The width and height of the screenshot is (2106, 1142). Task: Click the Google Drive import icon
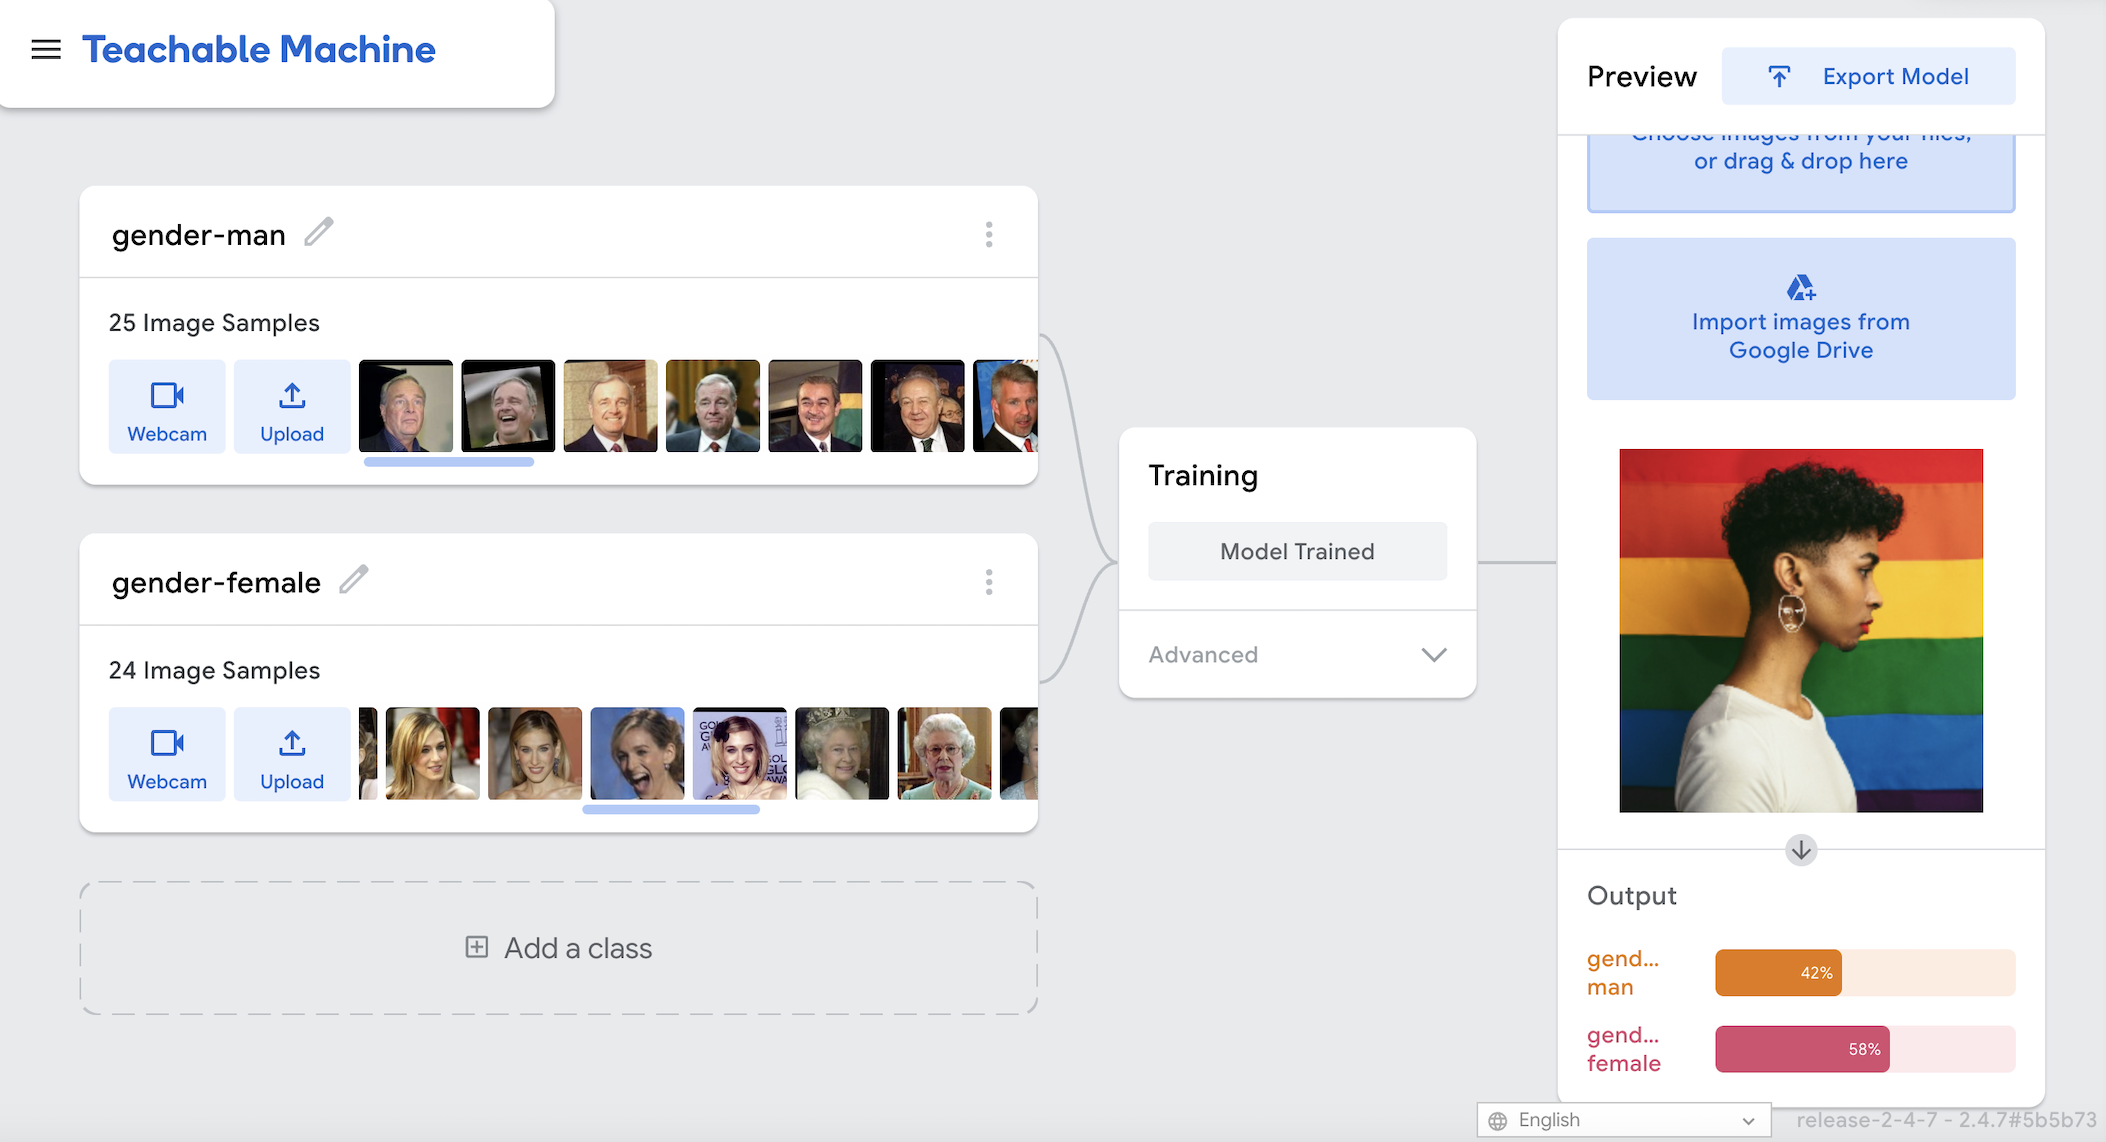coord(1800,287)
